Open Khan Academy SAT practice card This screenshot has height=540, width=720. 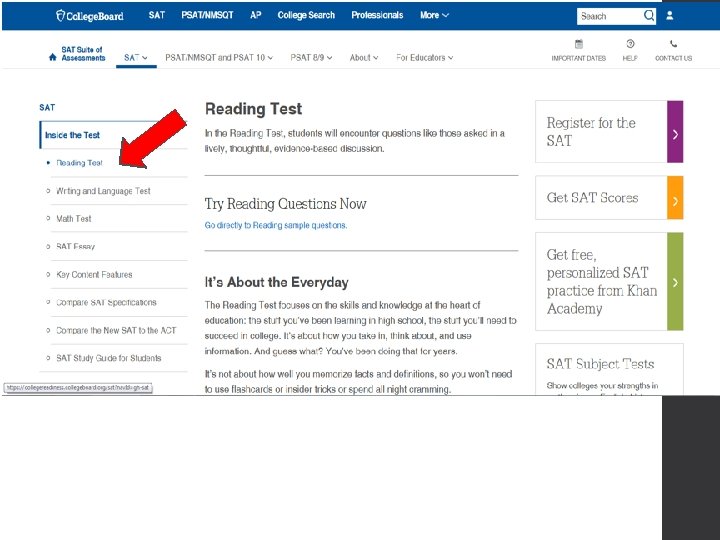(x=609, y=281)
